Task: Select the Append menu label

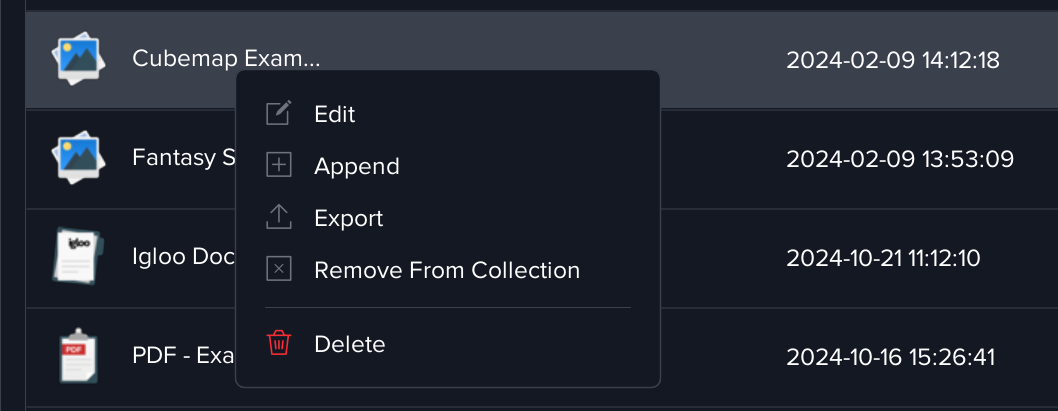Action: (356, 166)
